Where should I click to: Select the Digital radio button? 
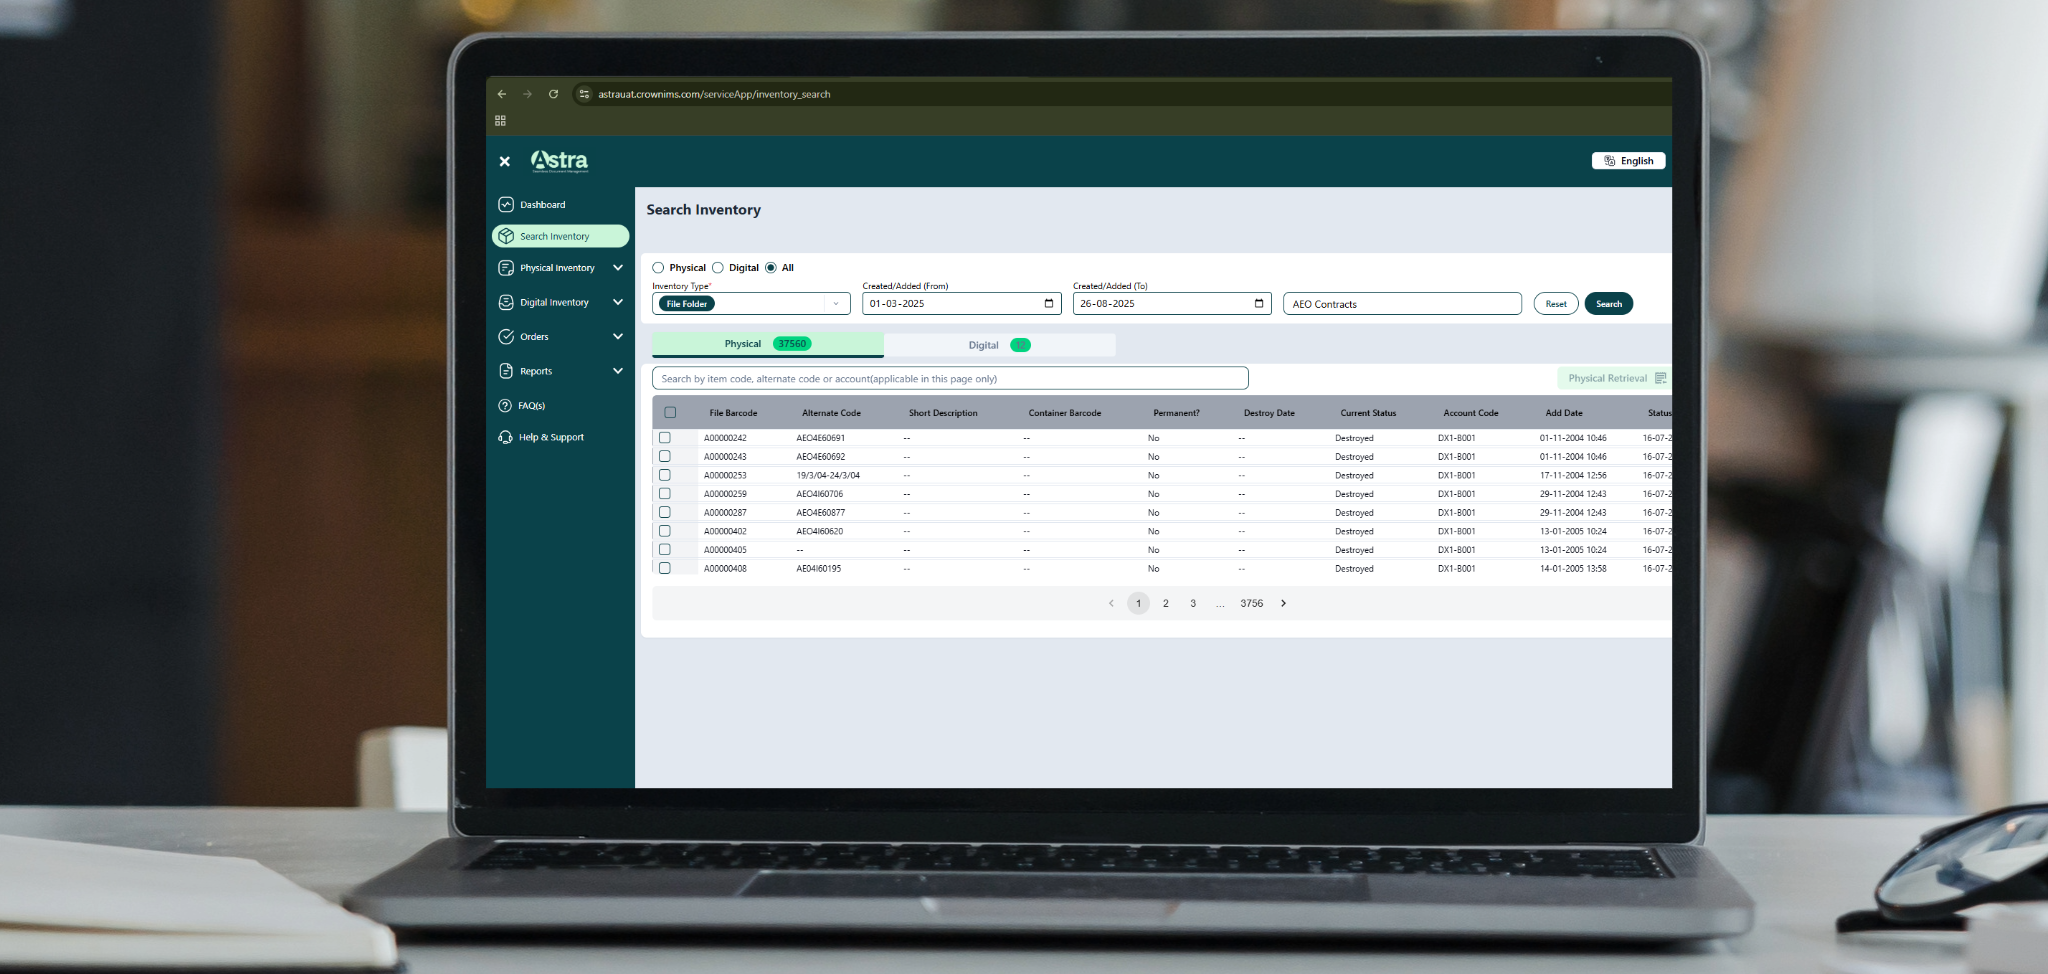coord(718,268)
